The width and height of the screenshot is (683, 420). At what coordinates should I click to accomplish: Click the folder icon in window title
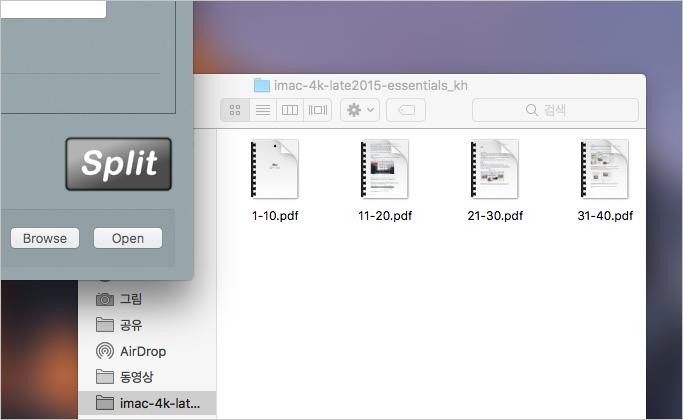pyautogui.click(x=262, y=85)
